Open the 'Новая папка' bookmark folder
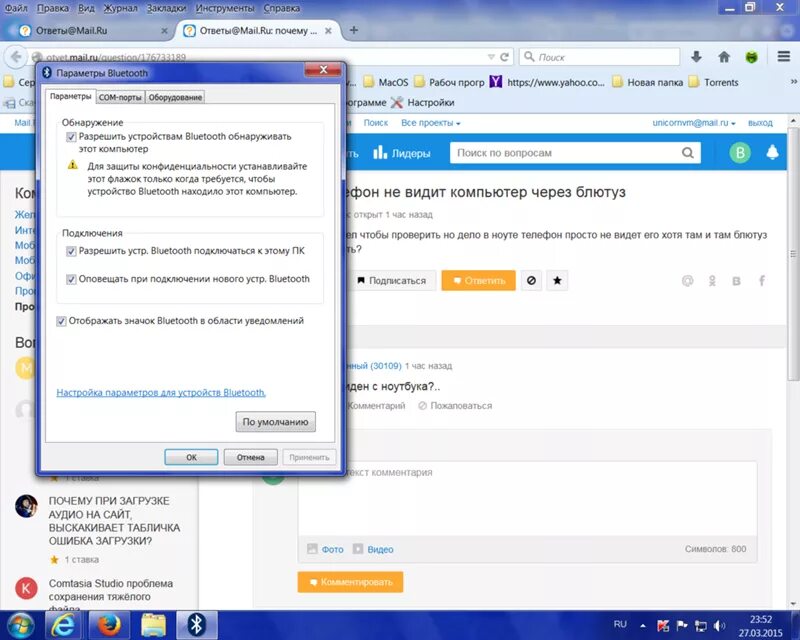The image size is (800, 640). [x=647, y=82]
